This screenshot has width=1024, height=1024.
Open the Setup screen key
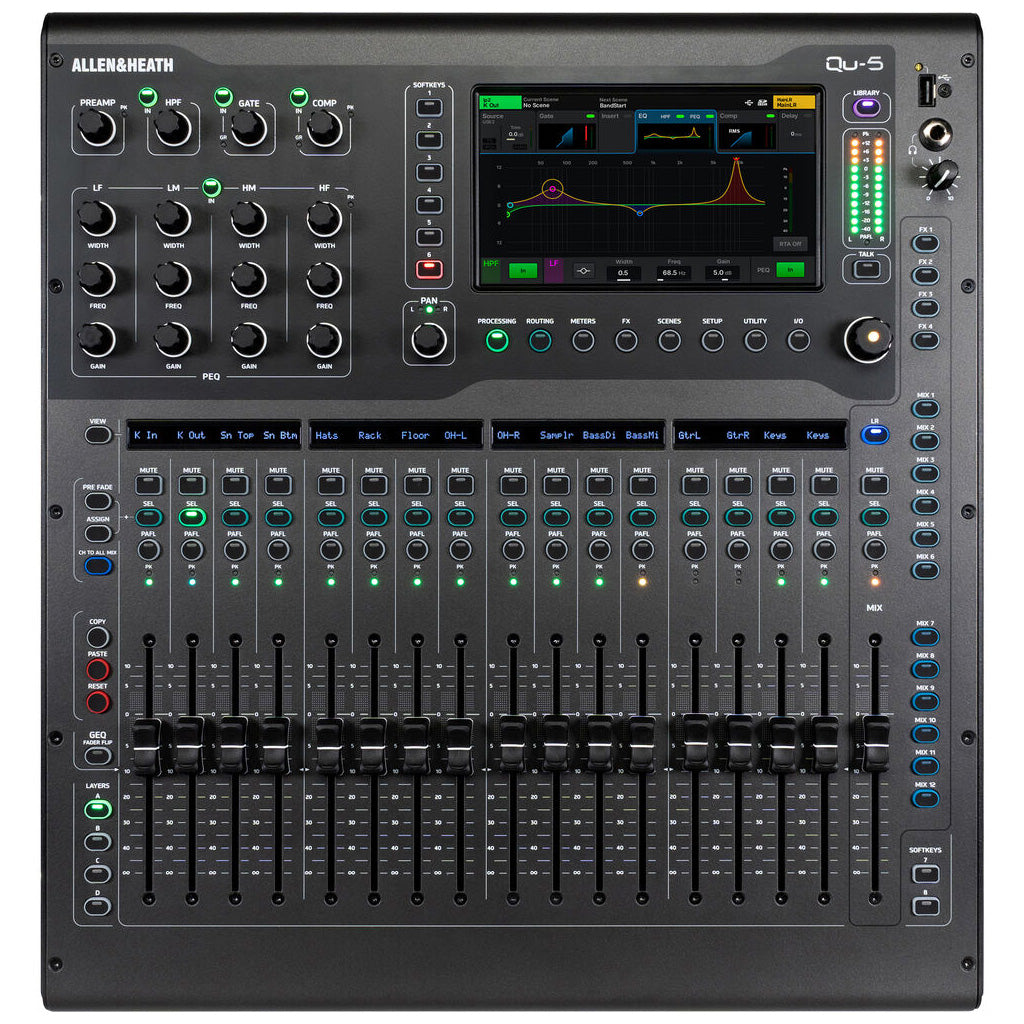point(712,340)
